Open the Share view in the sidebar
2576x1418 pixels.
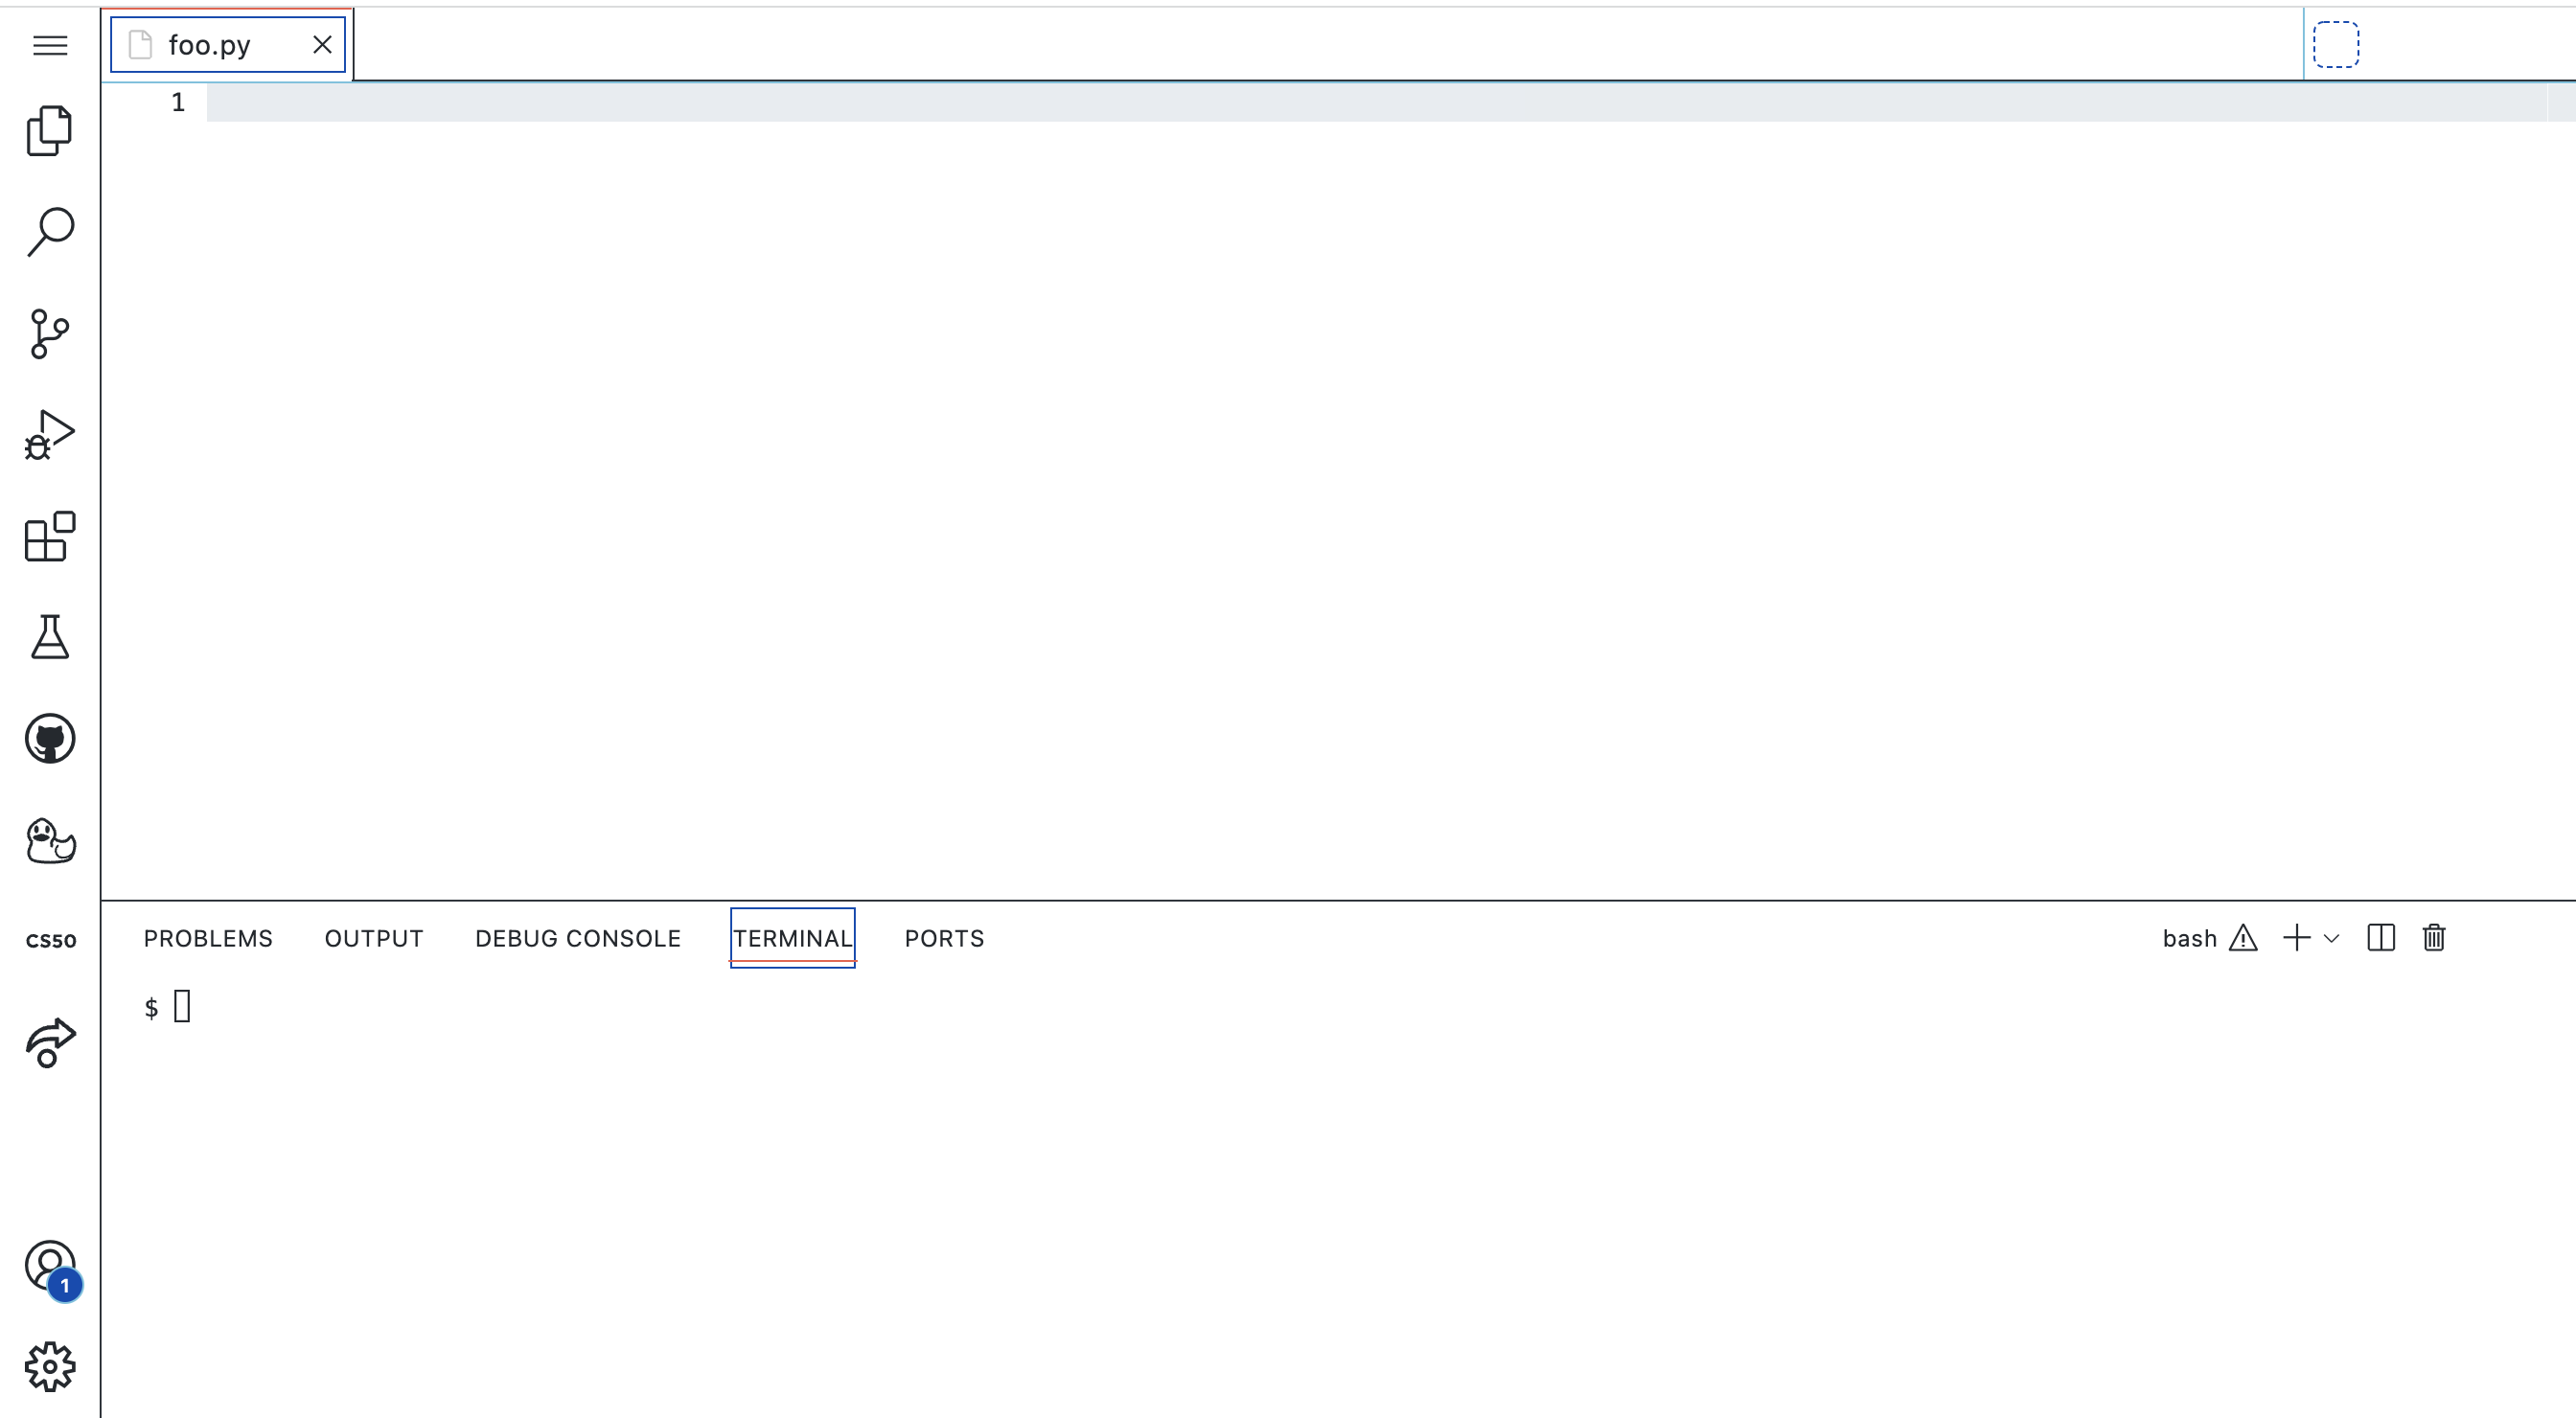49,1044
